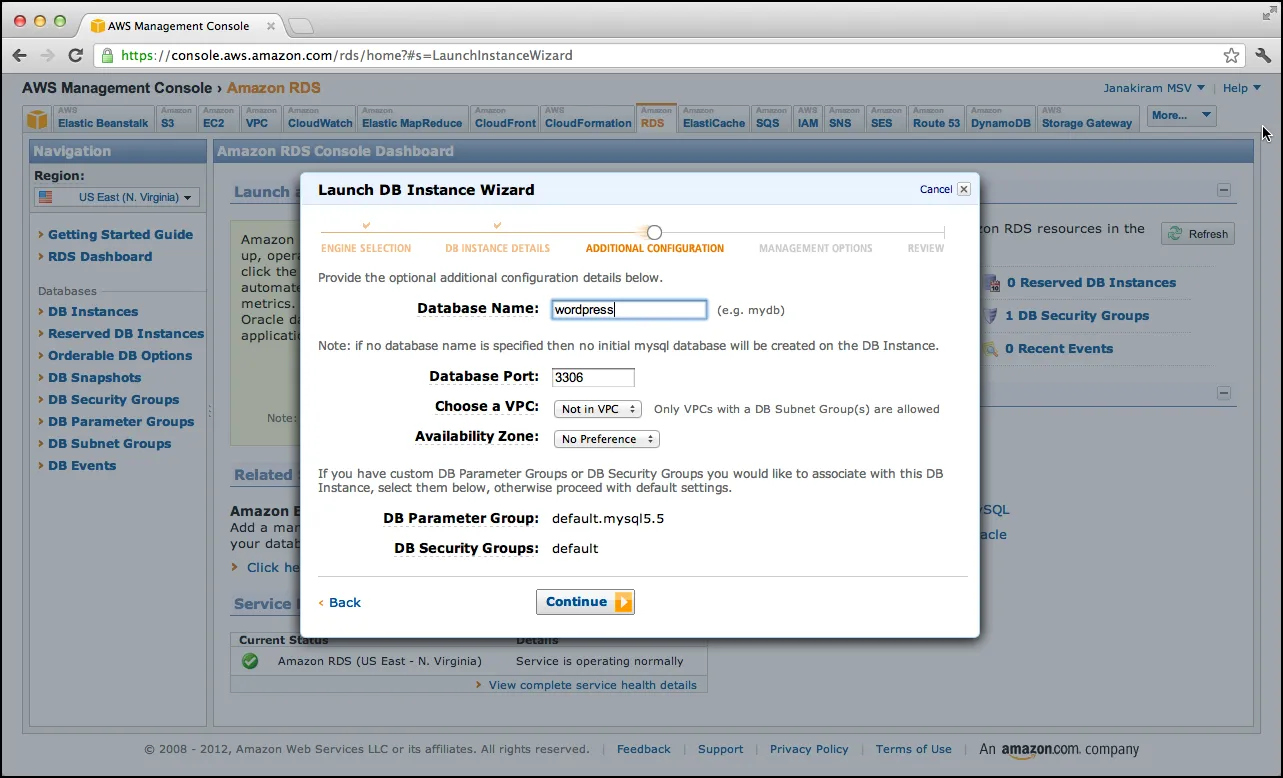Viewport: 1283px width, 778px height.
Task: Click View complete service health details
Action: tap(593, 685)
